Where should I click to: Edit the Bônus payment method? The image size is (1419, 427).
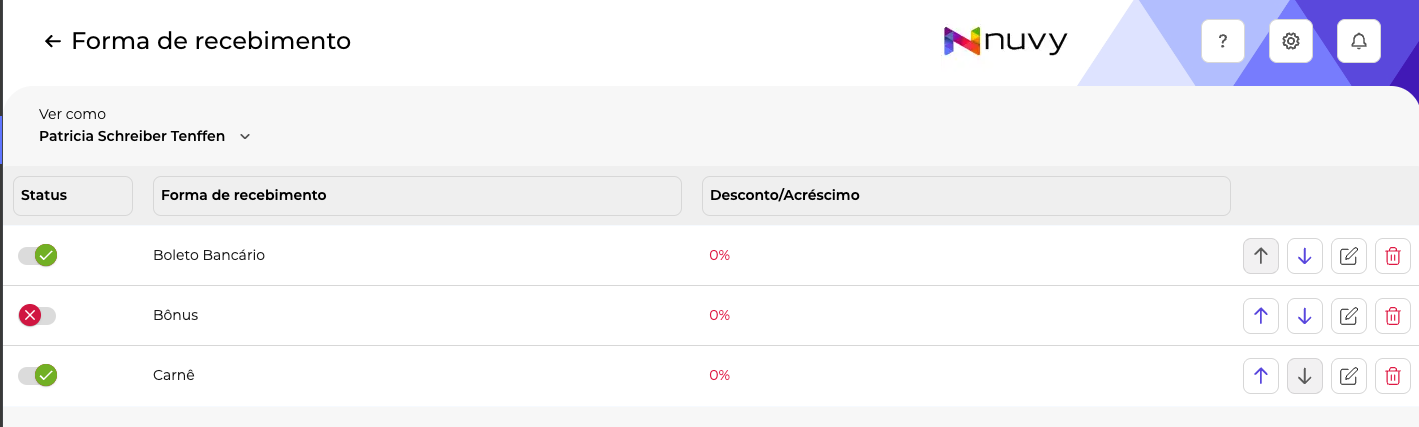1348,316
